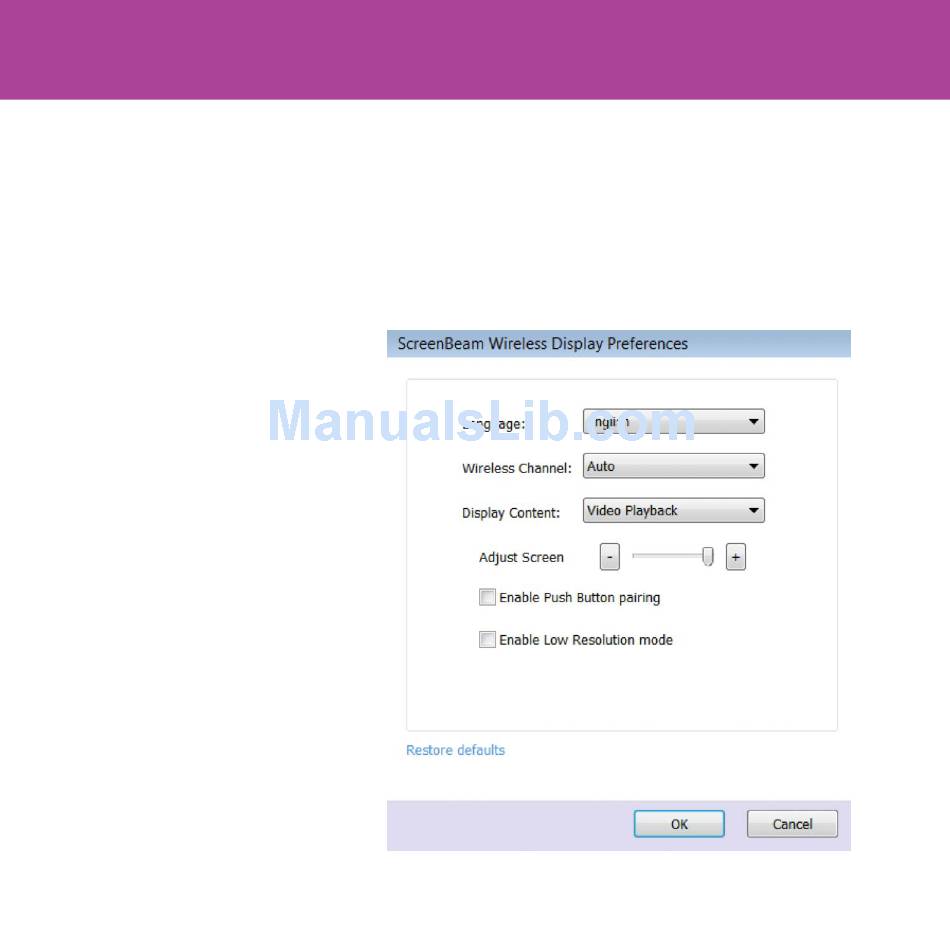
Task: Click the Restore defaults link
Action: (455, 750)
